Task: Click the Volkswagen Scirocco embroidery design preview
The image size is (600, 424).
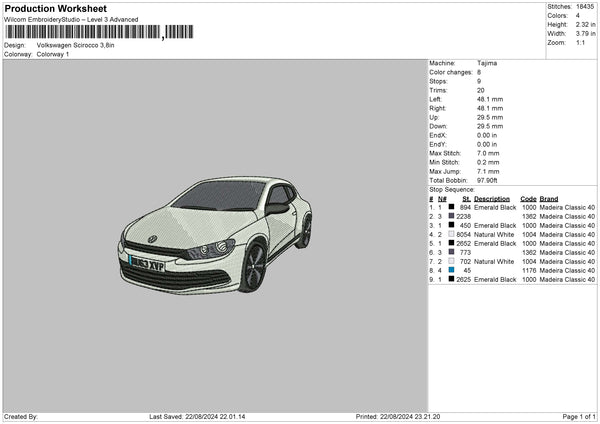Action: (x=215, y=235)
